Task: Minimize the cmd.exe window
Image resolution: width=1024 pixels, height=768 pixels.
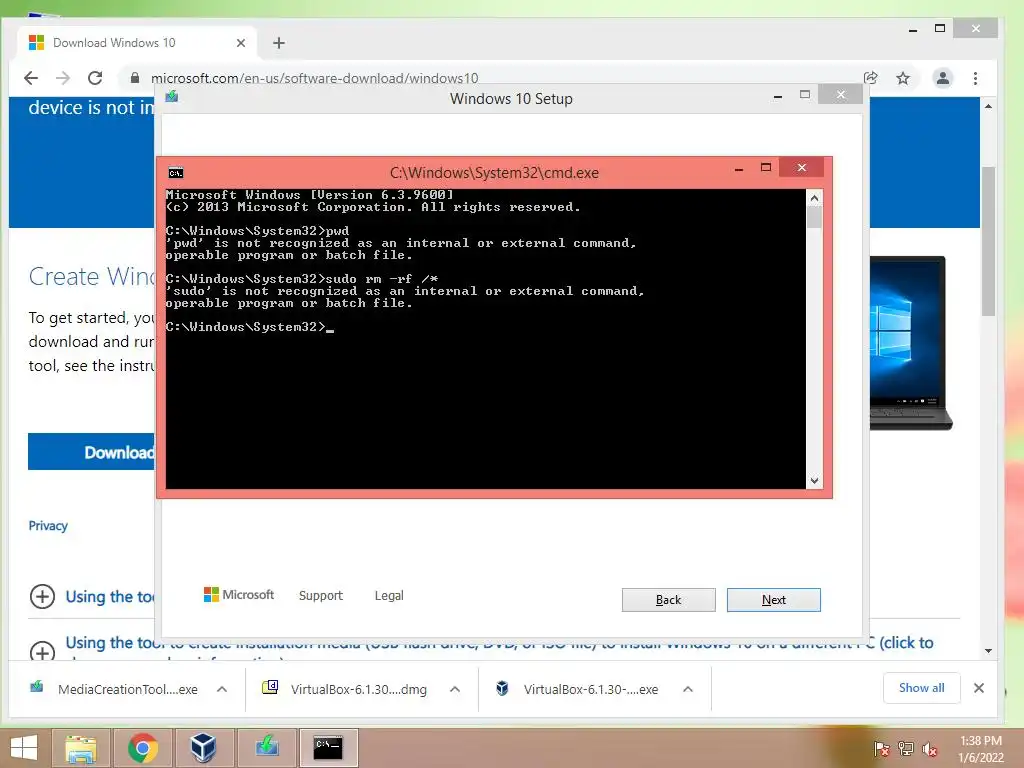Action: [x=739, y=168]
